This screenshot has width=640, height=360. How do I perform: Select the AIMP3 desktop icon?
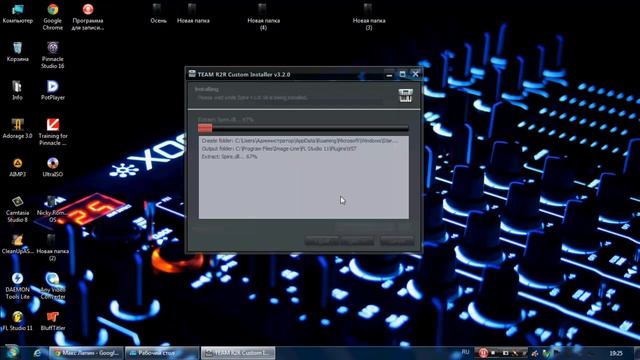pyautogui.click(x=18, y=167)
